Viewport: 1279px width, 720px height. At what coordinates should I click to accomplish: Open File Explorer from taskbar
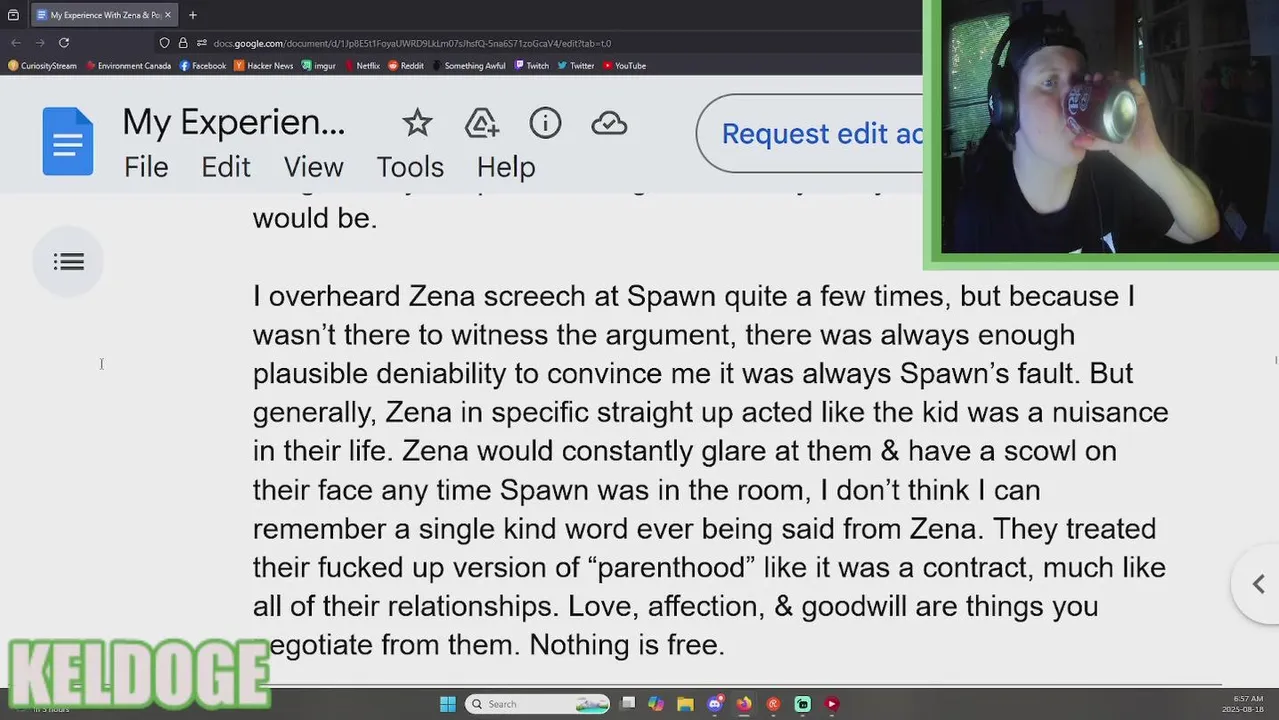685,704
